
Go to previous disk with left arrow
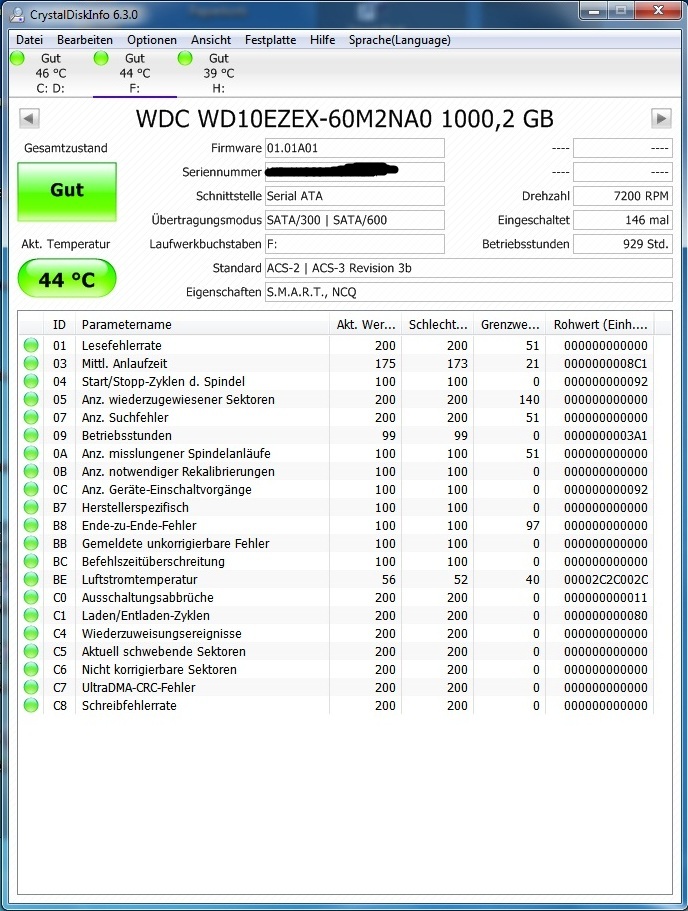29,119
